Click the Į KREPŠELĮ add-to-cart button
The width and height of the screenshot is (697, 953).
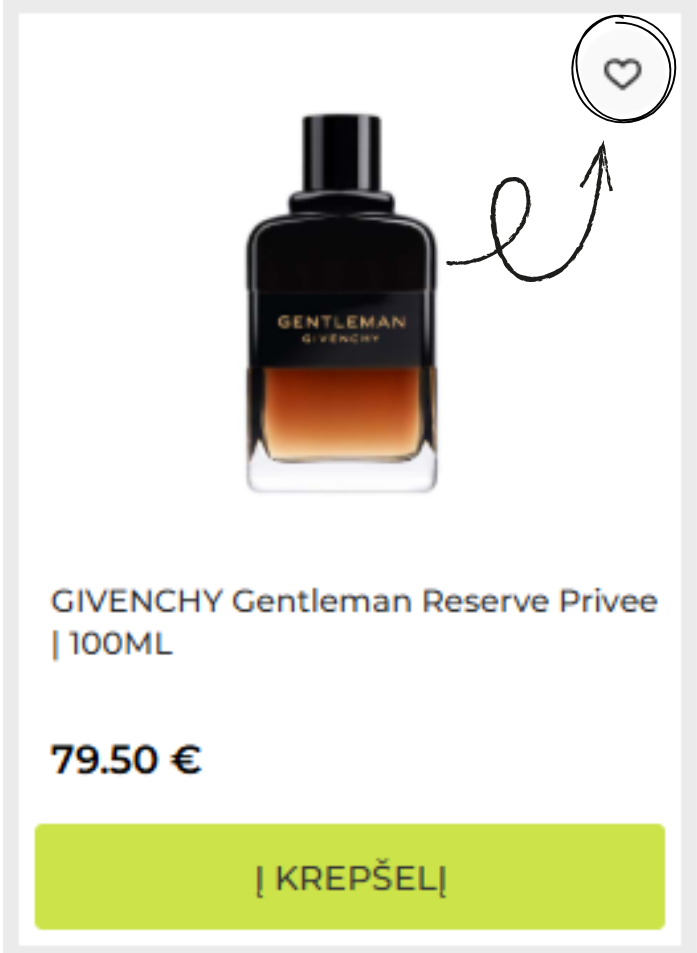349,876
